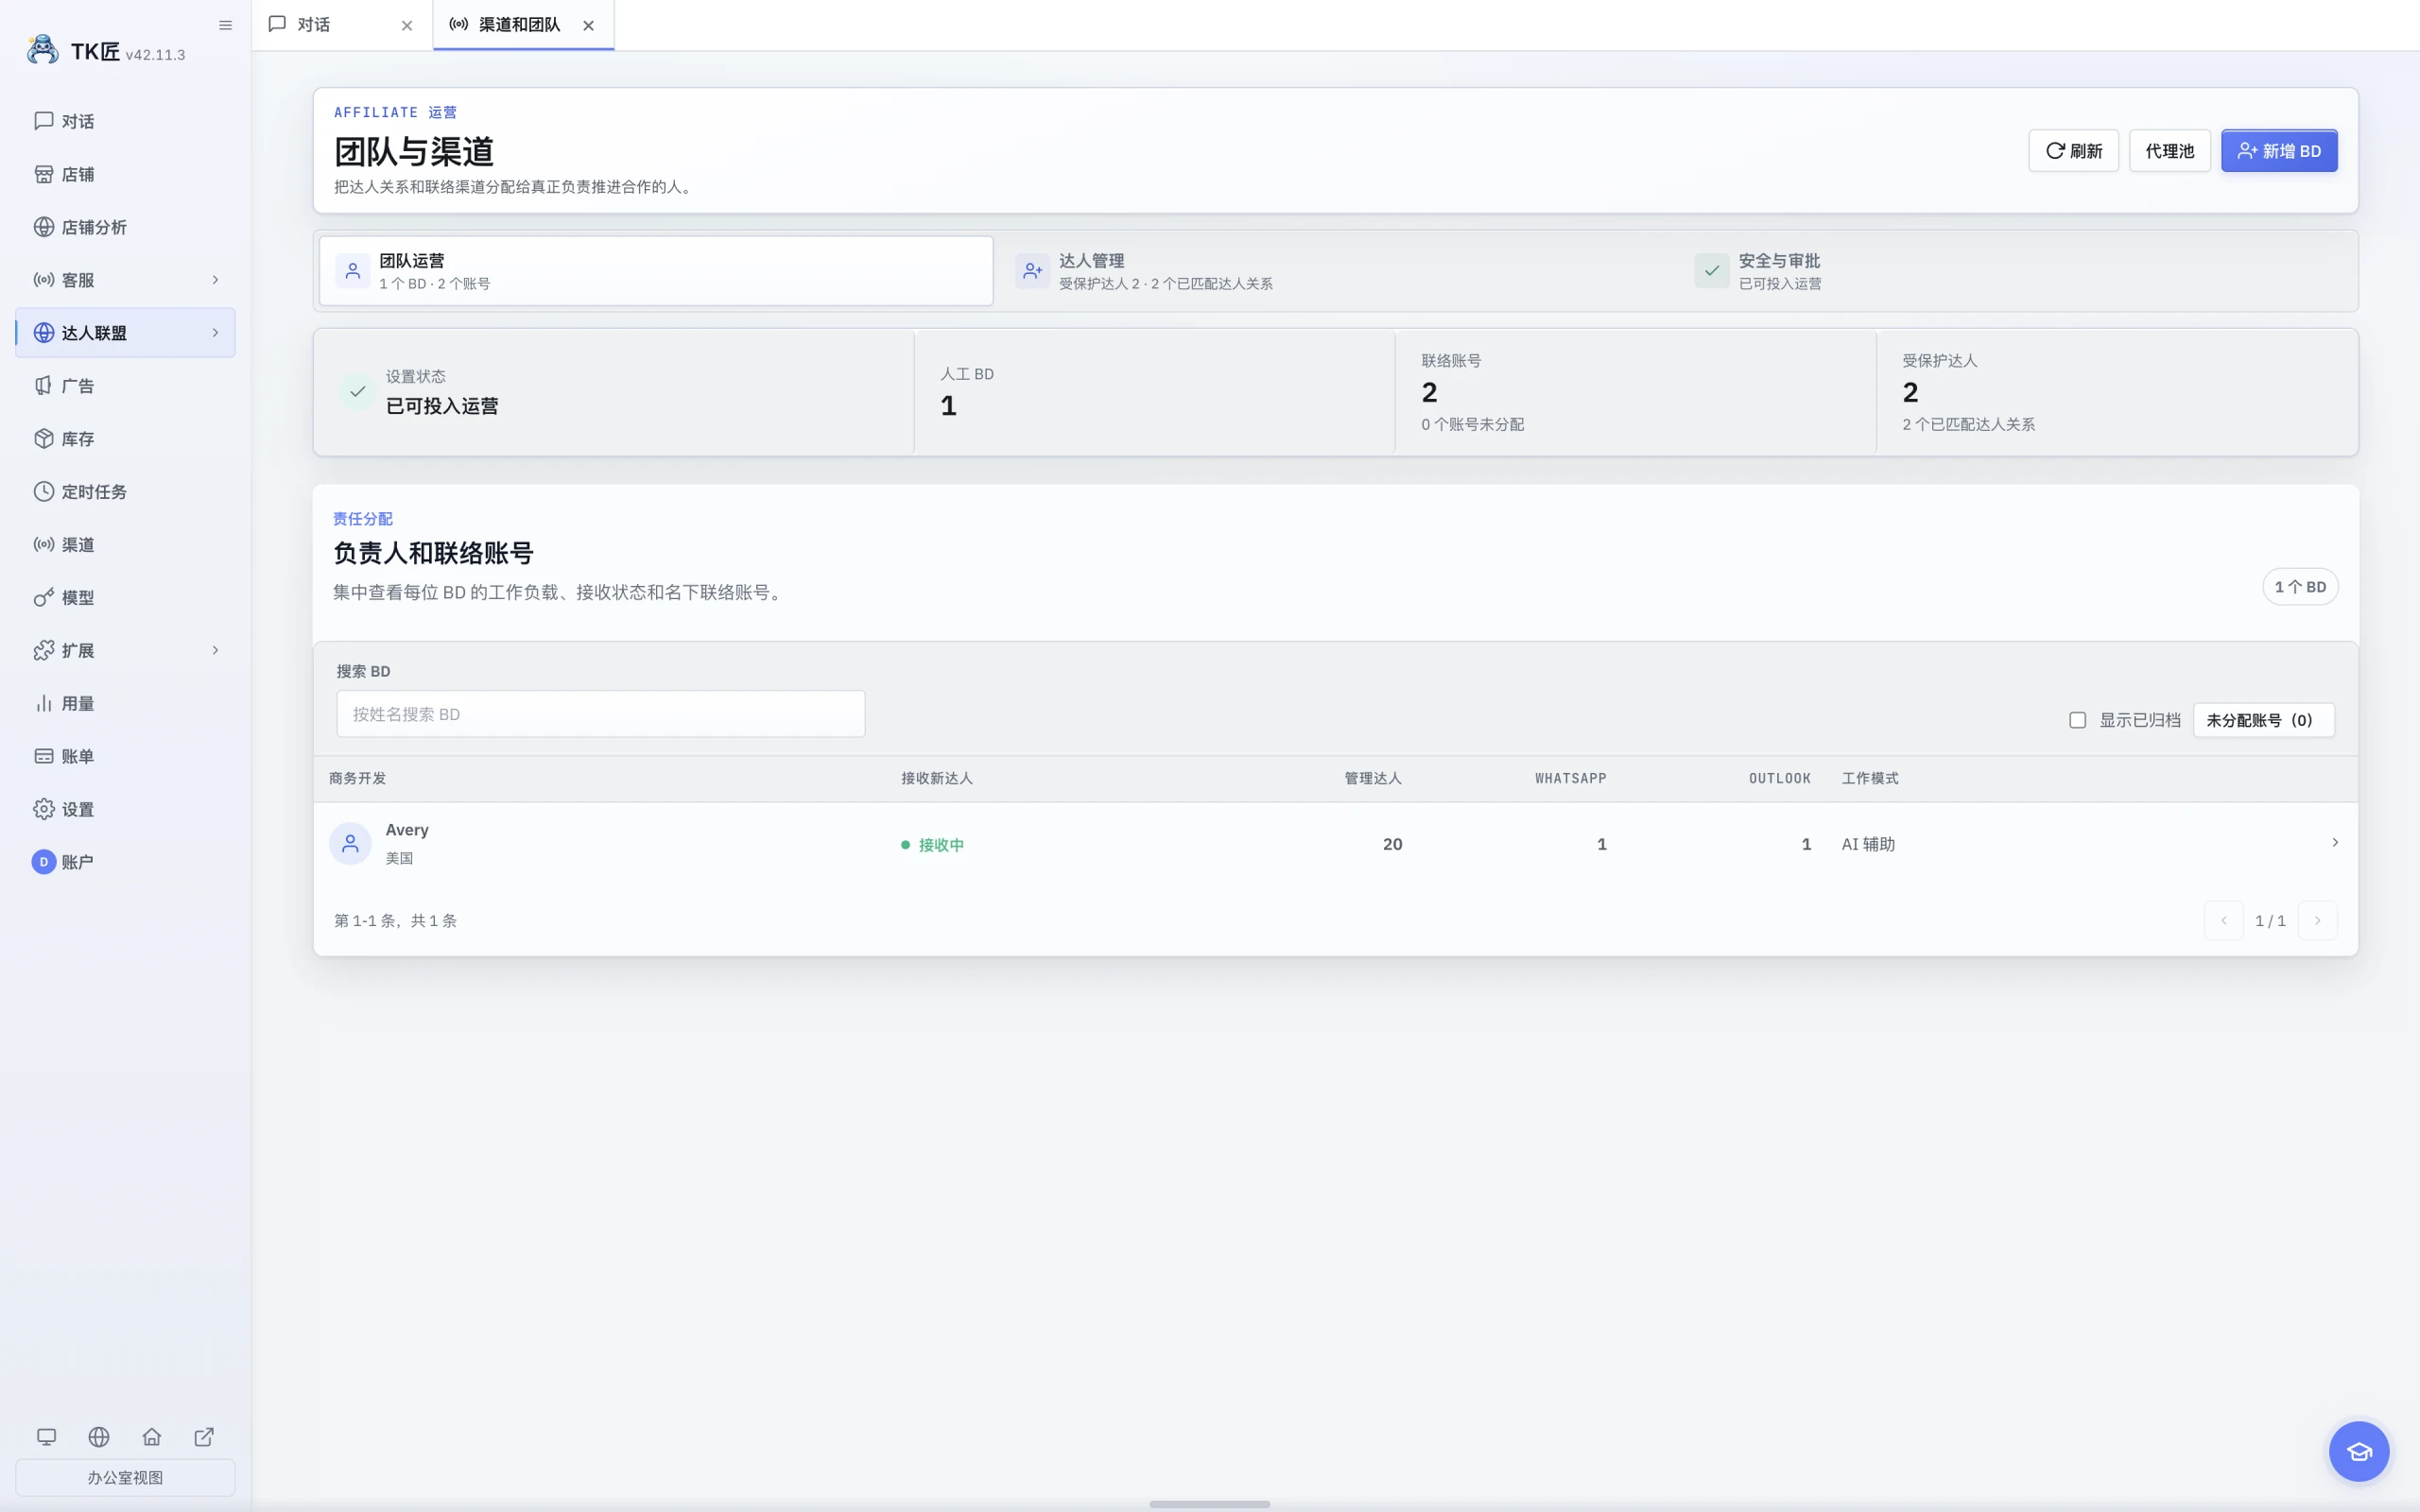Viewport: 2420px width, 1512px height.
Task: Open external link icon in sidebar footer
Action: (x=204, y=1437)
